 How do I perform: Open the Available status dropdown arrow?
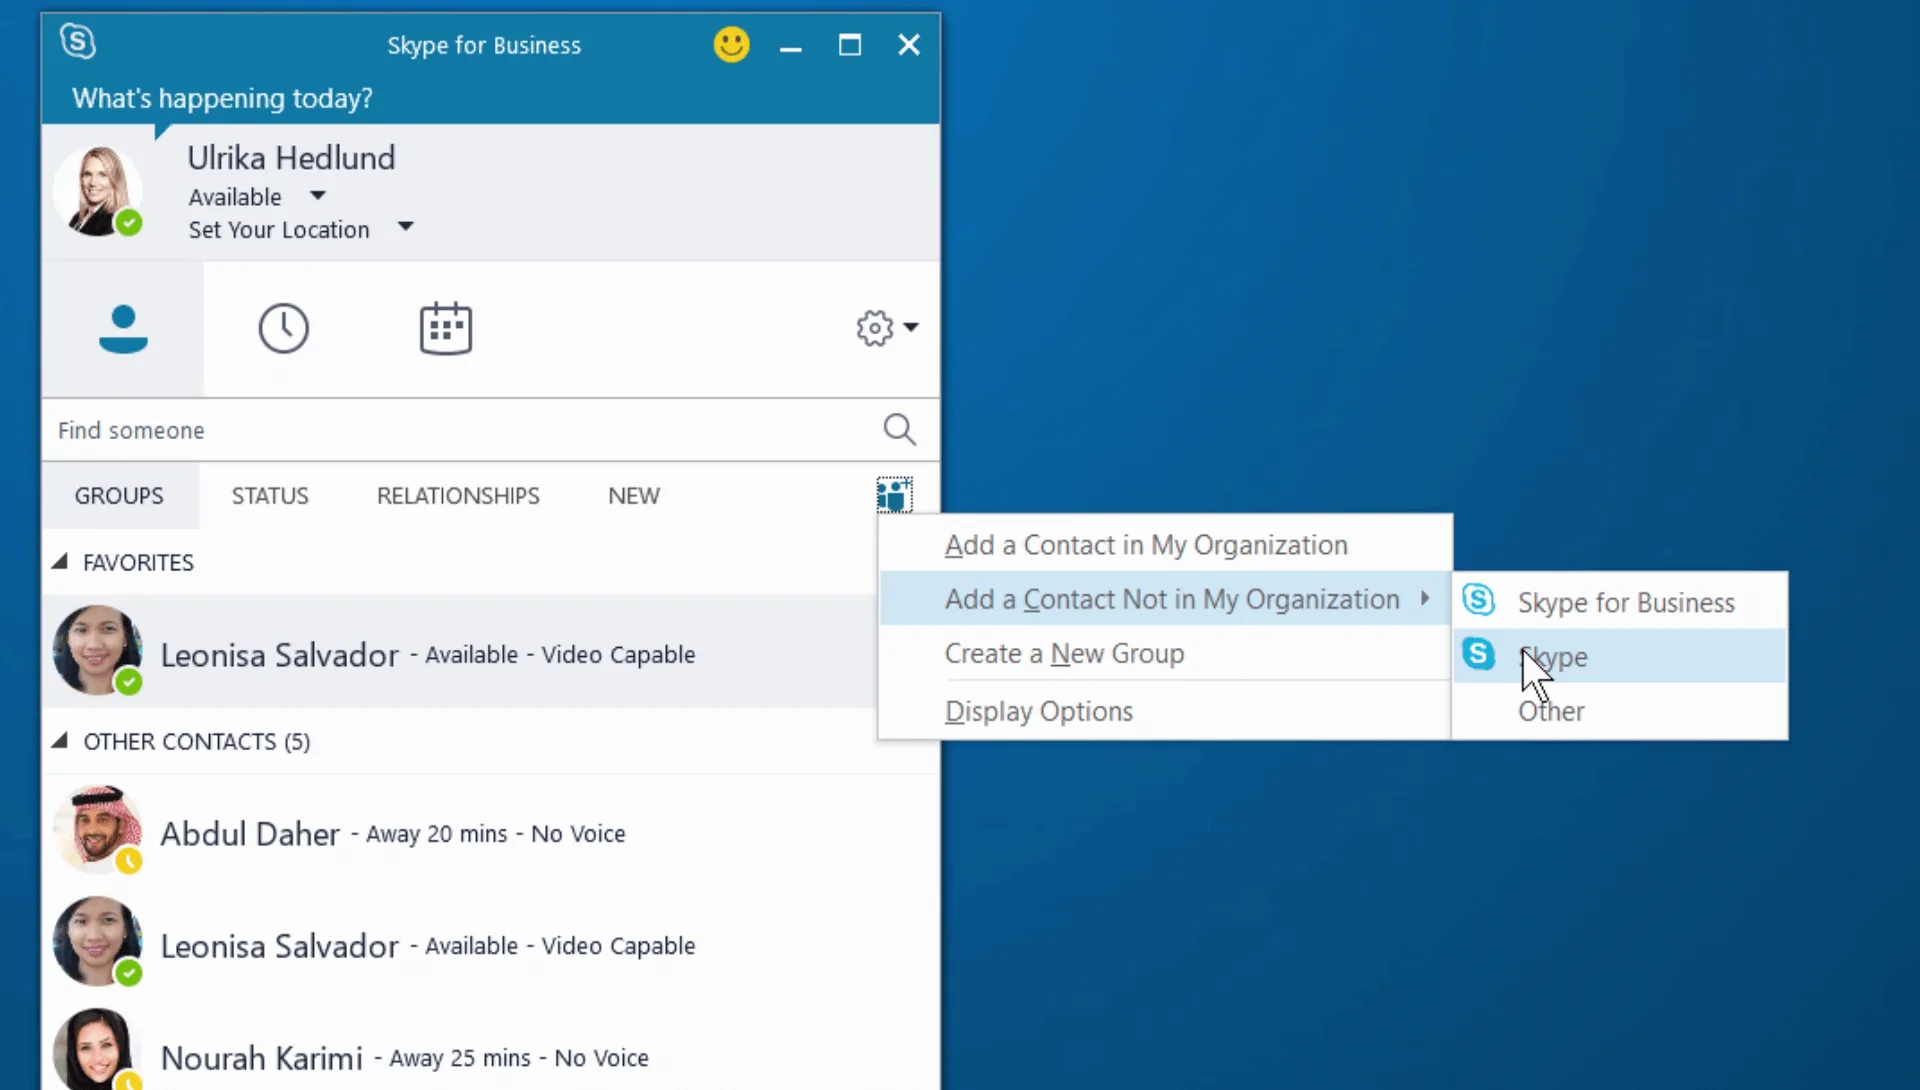click(318, 196)
